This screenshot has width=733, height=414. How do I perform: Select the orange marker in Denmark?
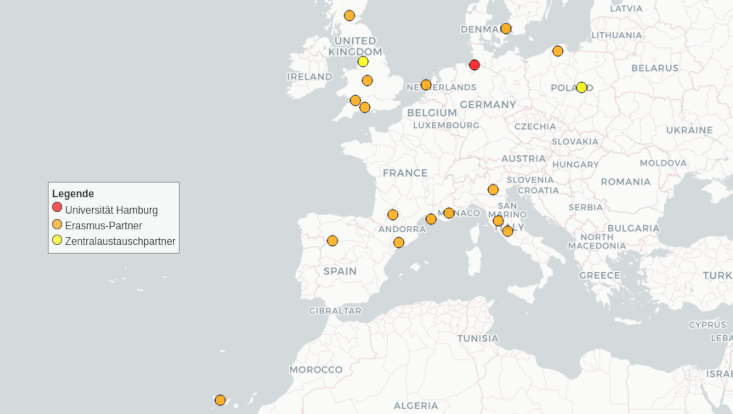(506, 29)
